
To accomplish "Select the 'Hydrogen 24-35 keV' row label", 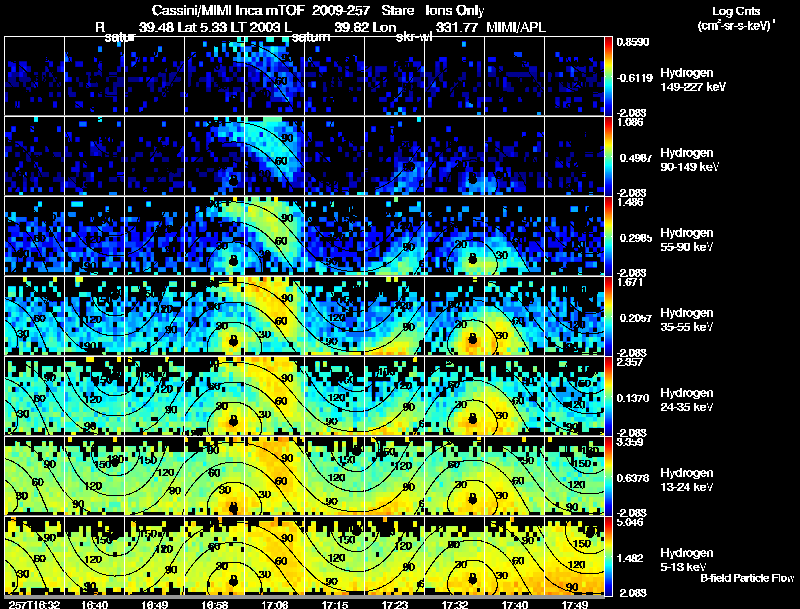I will point(687,400).
